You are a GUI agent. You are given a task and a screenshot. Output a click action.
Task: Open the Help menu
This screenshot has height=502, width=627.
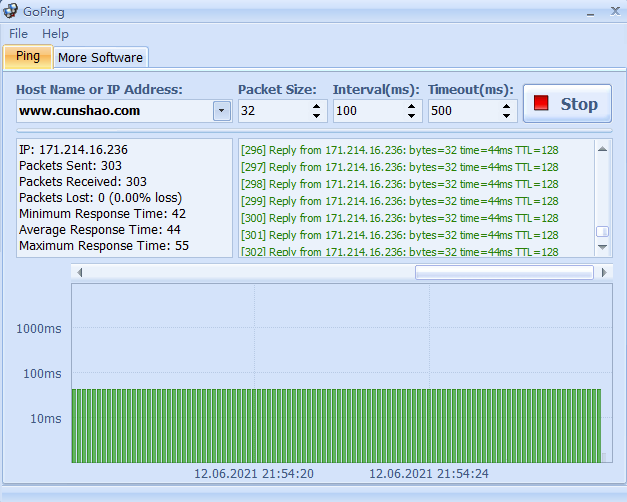coord(55,34)
